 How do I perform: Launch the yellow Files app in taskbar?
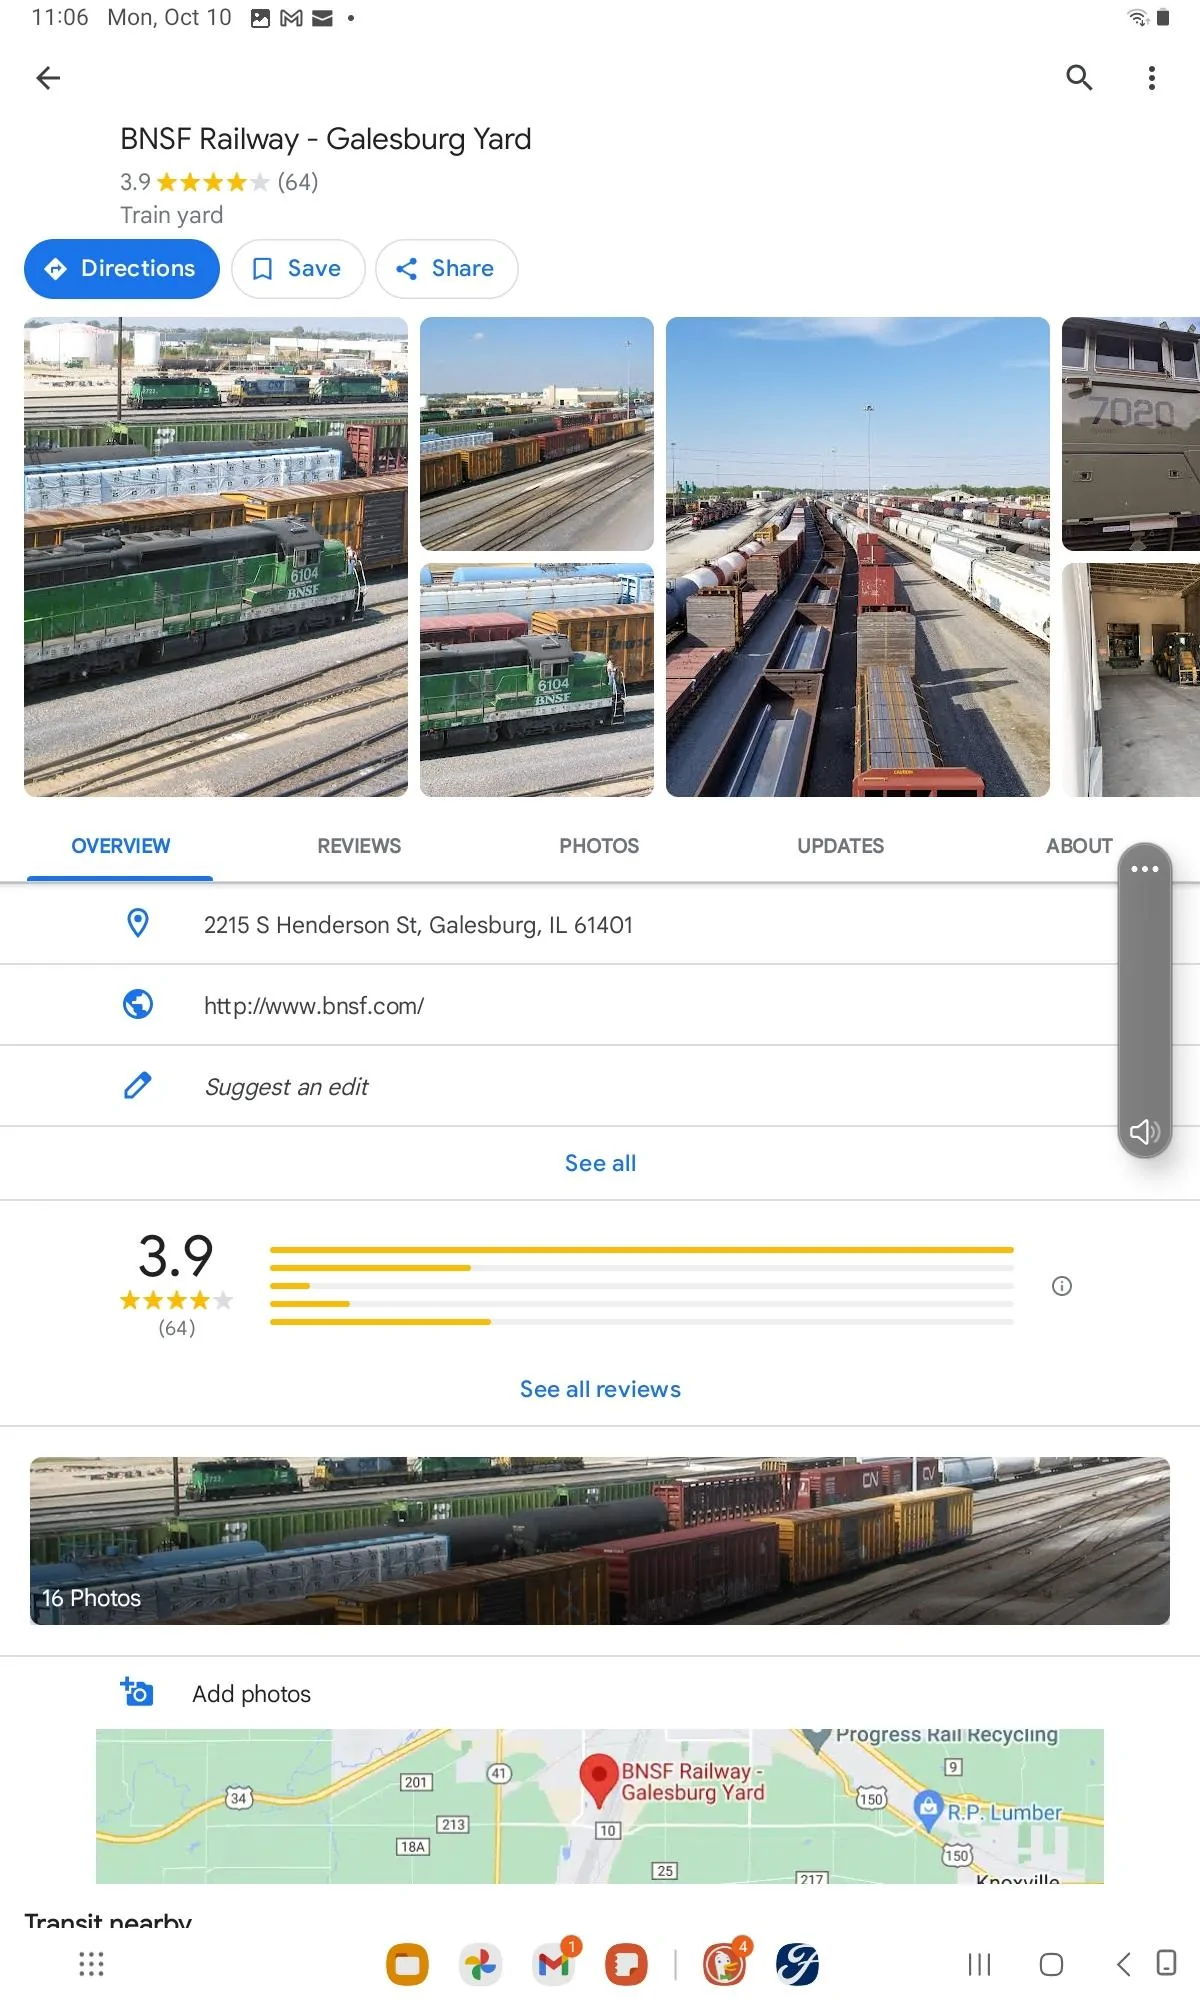pyautogui.click(x=407, y=1965)
